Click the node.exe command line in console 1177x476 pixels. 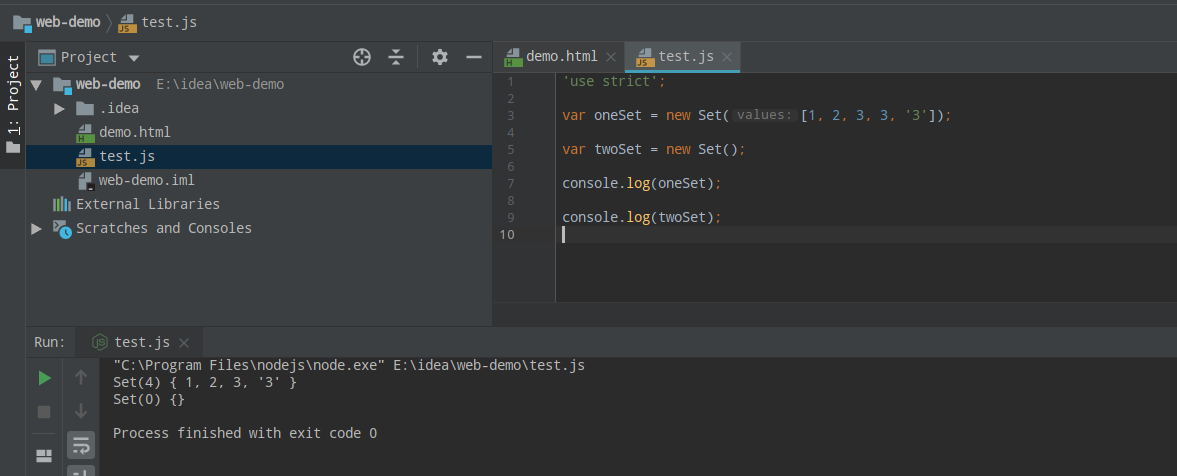(348, 366)
